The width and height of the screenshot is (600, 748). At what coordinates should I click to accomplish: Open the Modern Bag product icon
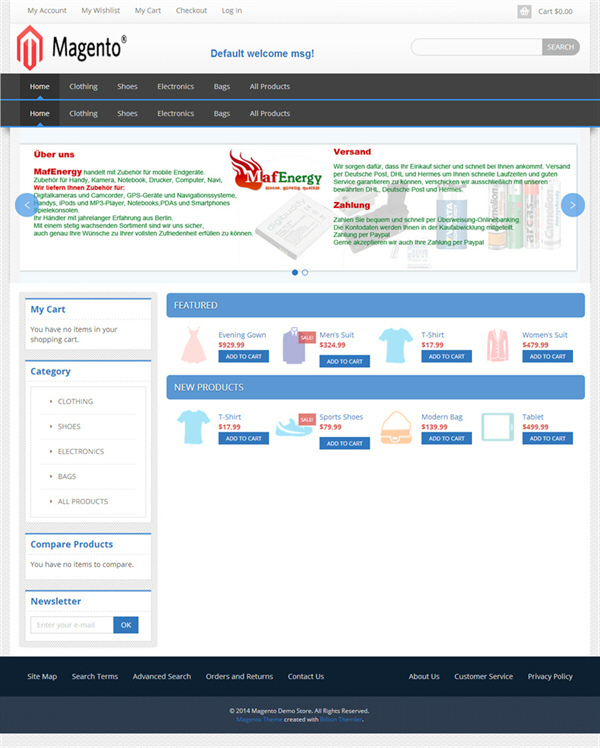pyautogui.click(x=396, y=427)
